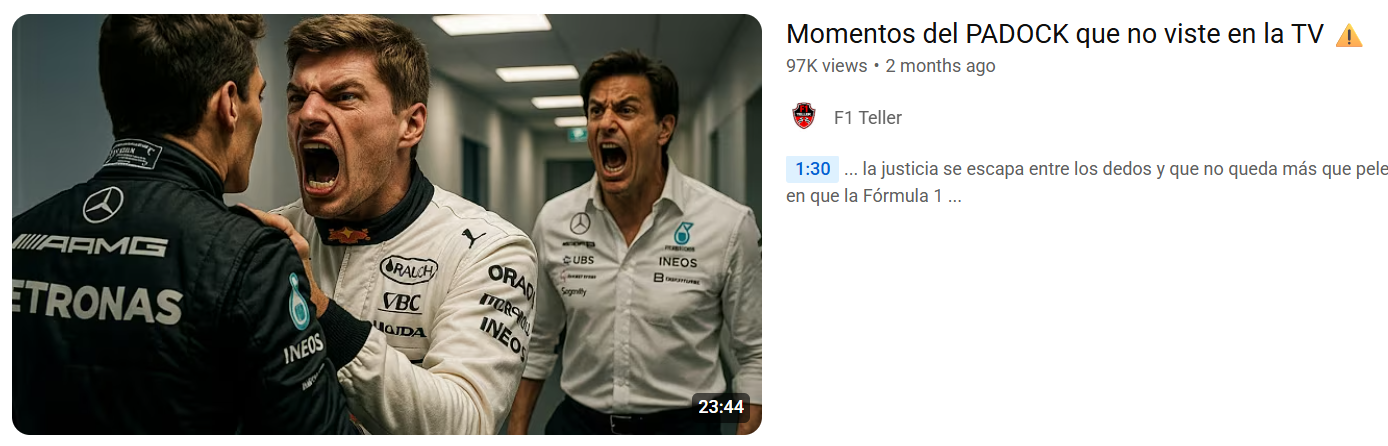This screenshot has width=1388, height=446.
Task: Click the Mercedes star on the black suit
Action: click(x=102, y=204)
